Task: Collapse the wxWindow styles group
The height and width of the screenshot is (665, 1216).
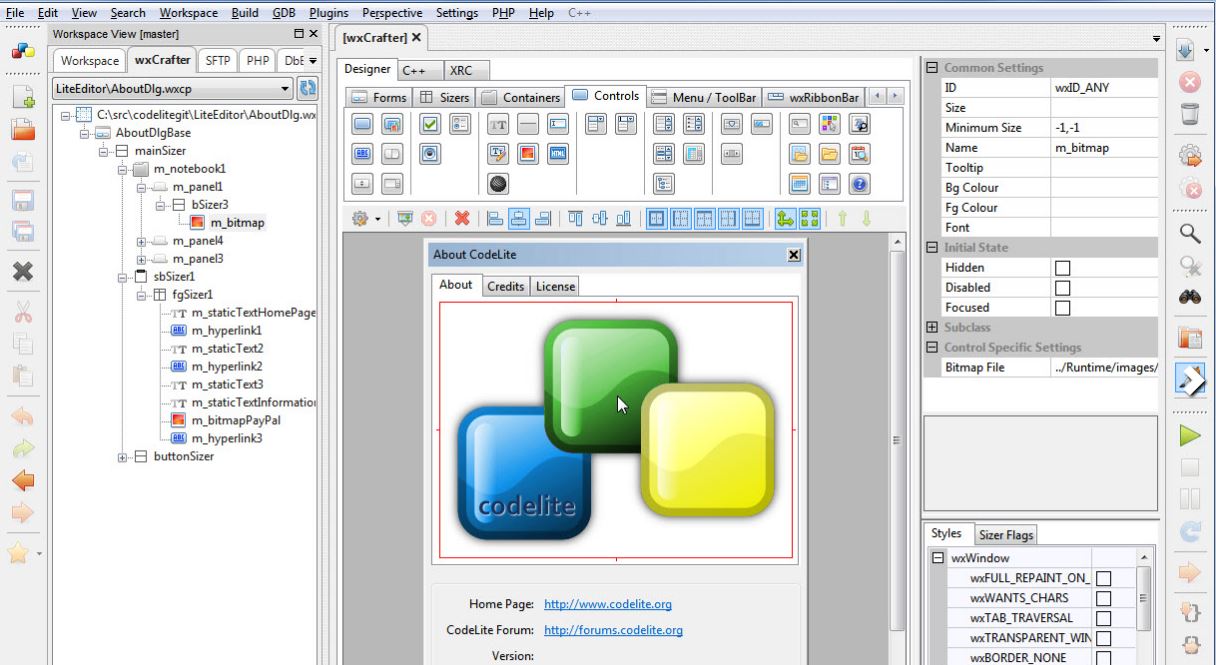Action: tap(938, 558)
